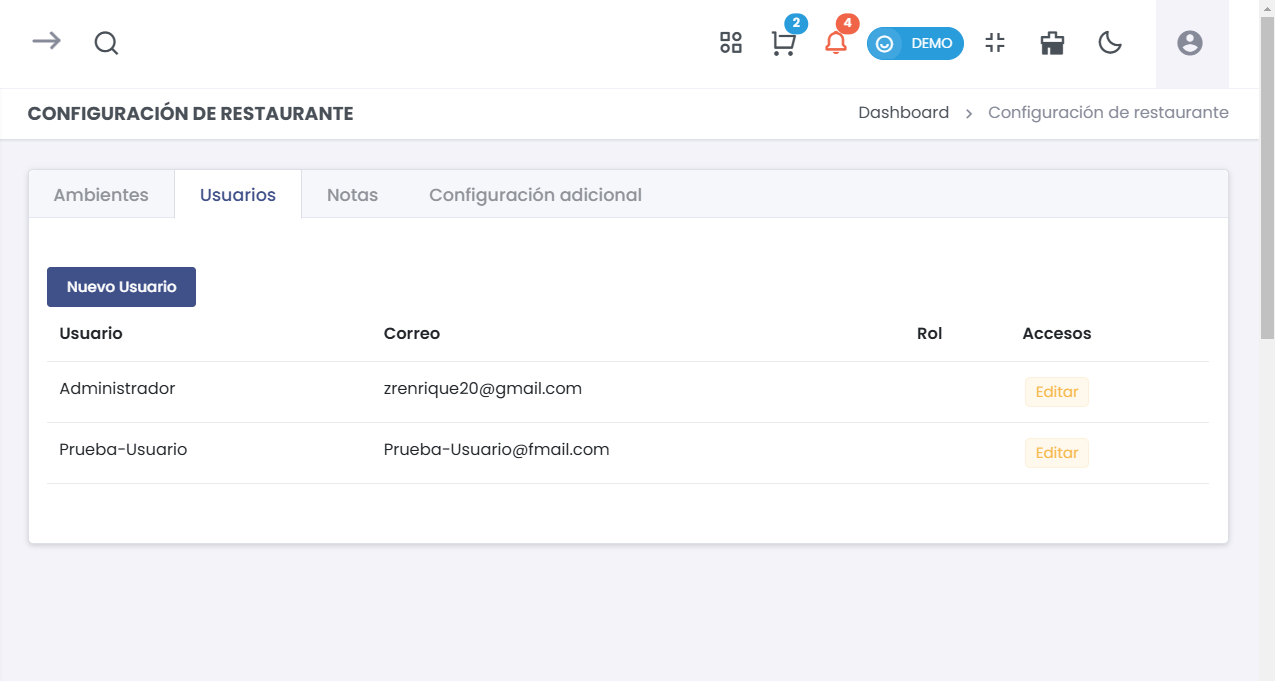Edit access for Administrador user
The image size is (1275, 681).
(x=1056, y=392)
